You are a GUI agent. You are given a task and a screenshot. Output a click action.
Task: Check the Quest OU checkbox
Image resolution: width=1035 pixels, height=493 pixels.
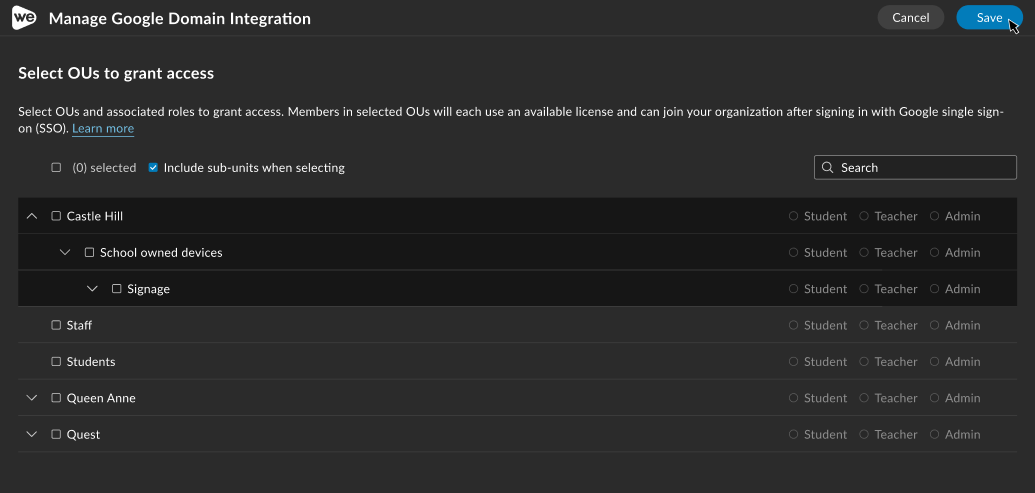tap(56, 434)
